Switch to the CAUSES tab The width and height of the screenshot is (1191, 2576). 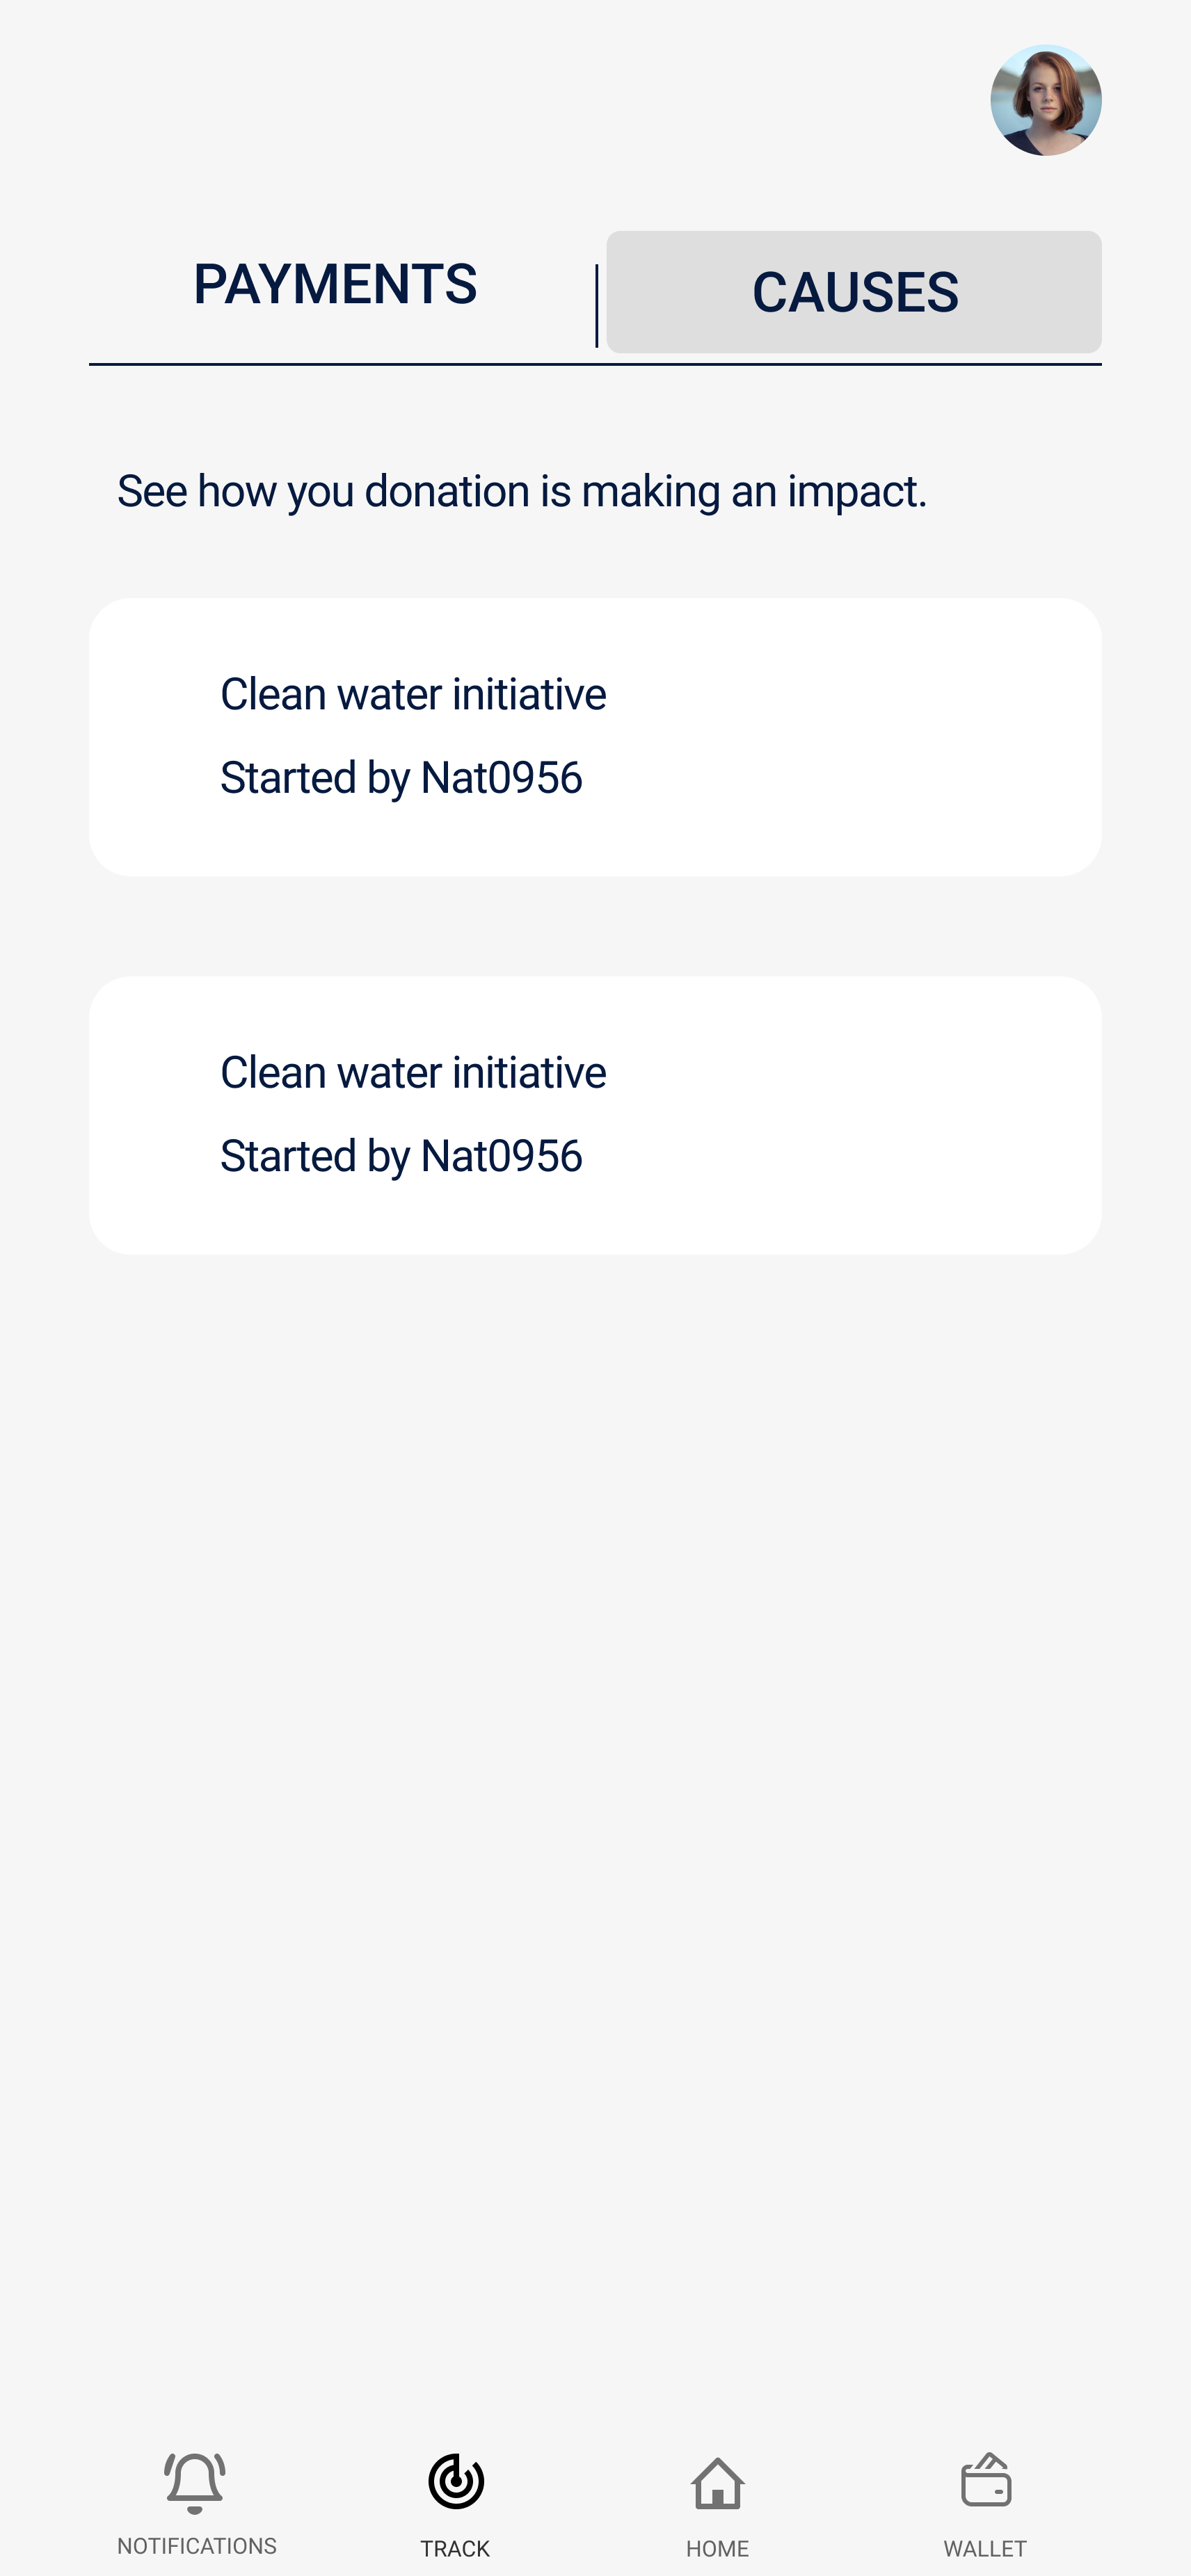coord(854,292)
